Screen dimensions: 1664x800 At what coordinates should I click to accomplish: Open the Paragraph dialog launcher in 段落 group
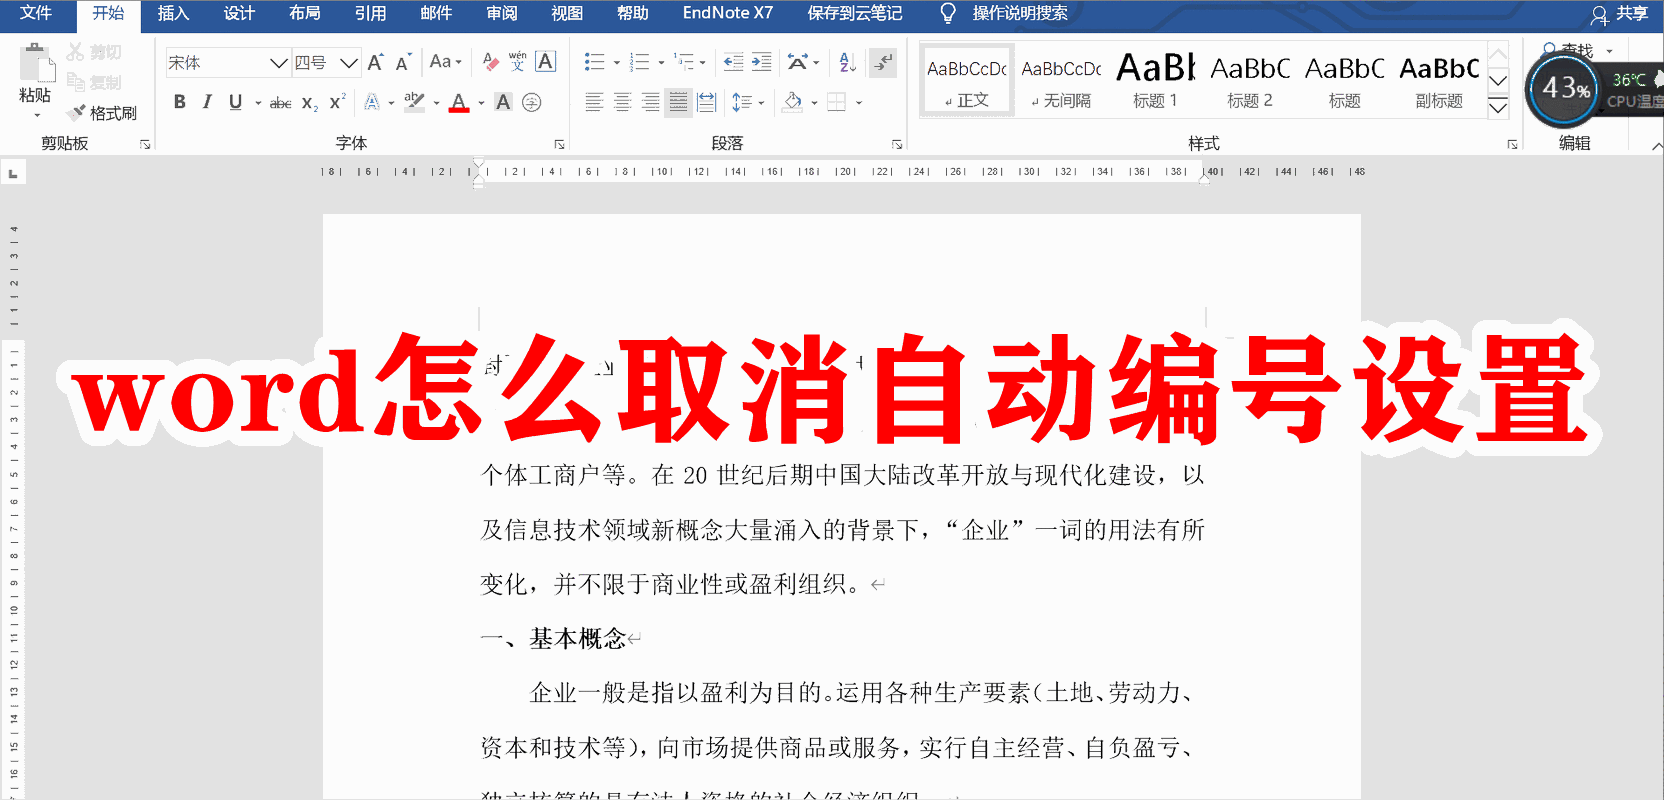point(897,144)
